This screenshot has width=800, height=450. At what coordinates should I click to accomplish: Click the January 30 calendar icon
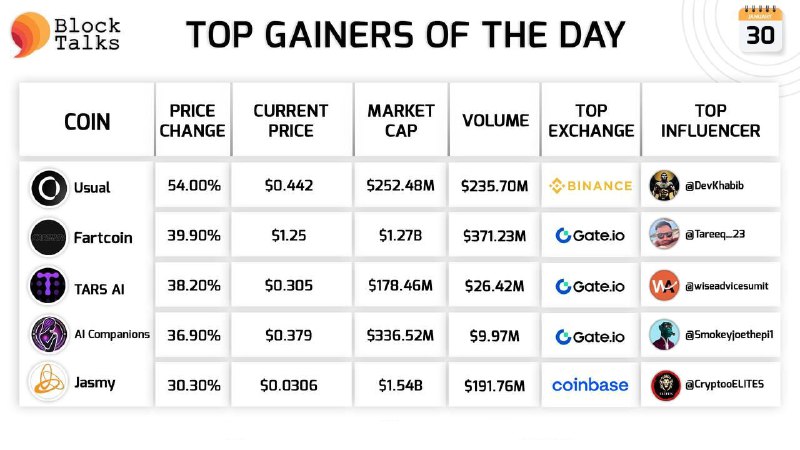[x=760, y=29]
